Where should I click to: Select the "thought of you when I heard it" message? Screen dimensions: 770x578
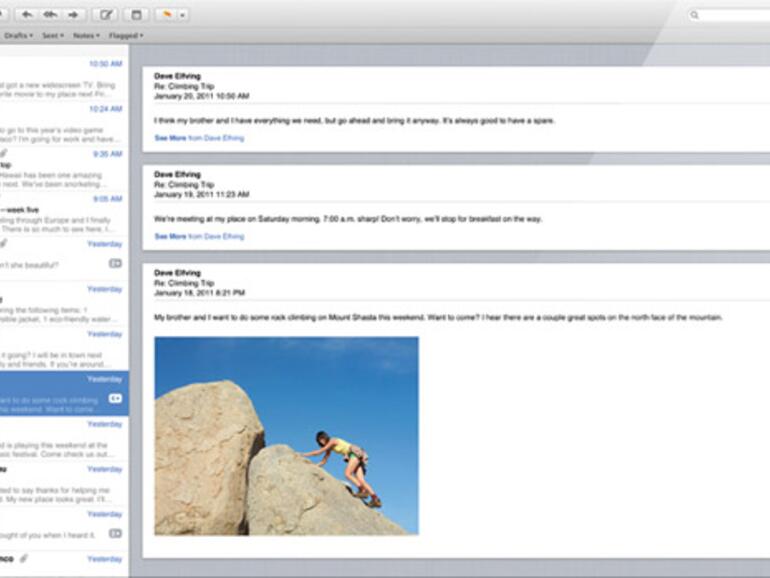point(64,529)
